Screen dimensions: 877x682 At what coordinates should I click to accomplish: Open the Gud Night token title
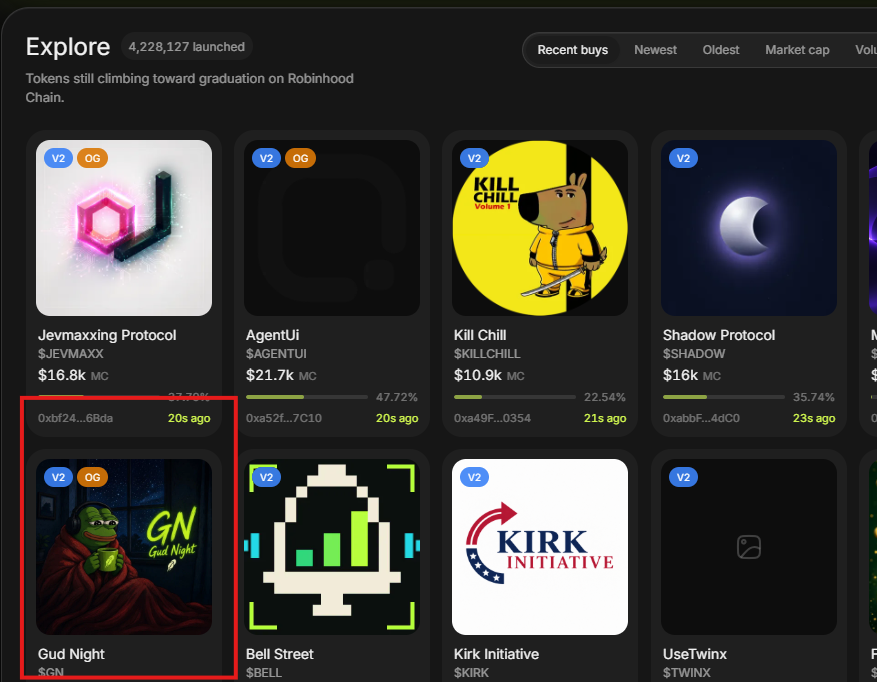point(71,654)
